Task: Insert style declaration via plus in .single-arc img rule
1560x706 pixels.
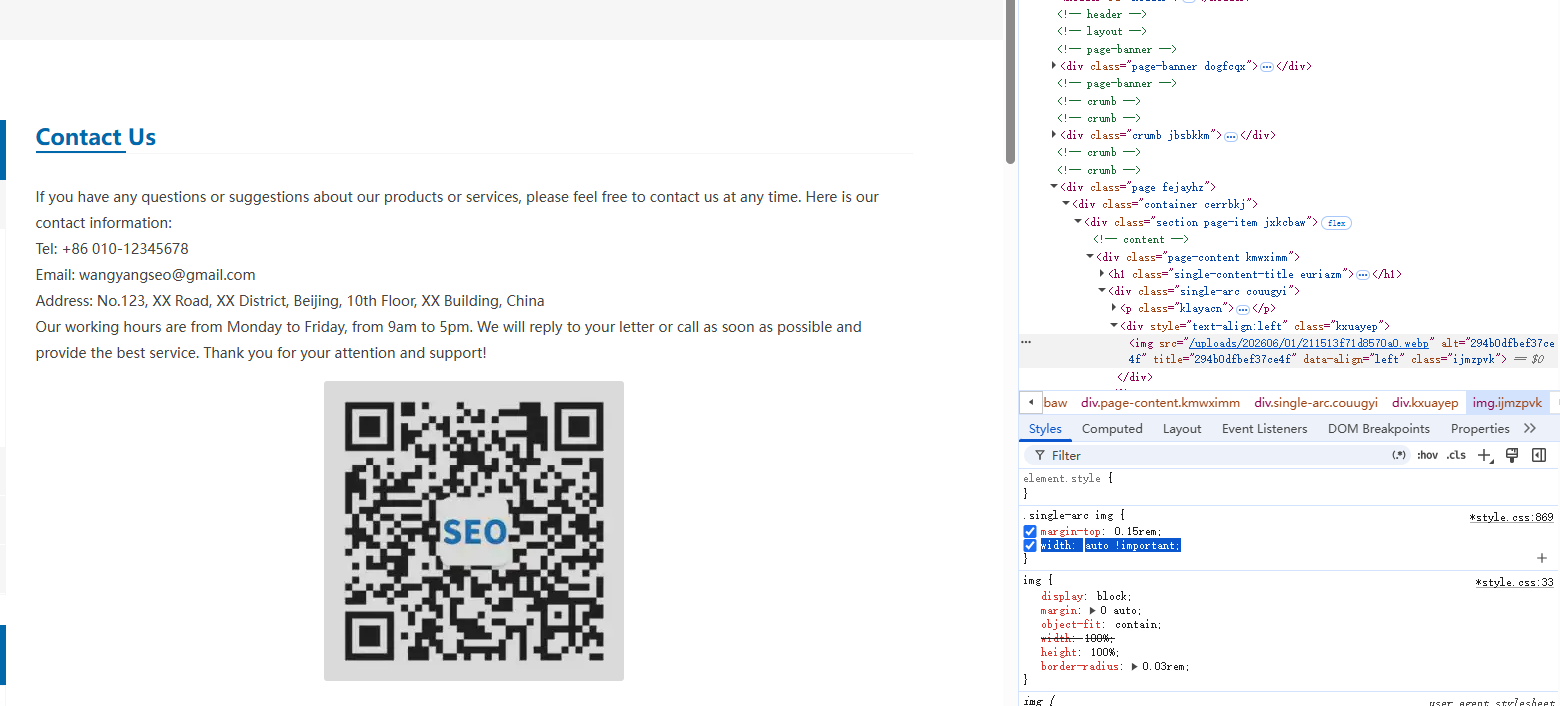Action: click(1541, 558)
